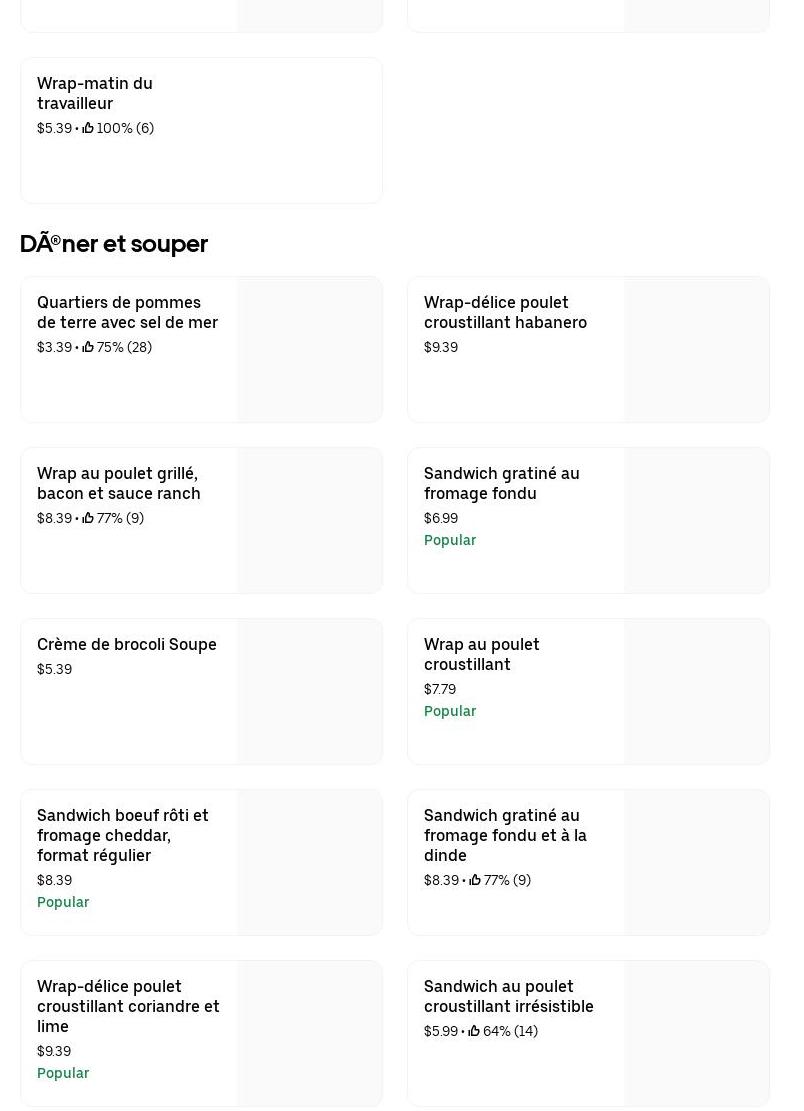Click Popular label on Sandwich boeuf rôti
Image resolution: width=804 pixels, height=1111 pixels.
click(x=63, y=902)
